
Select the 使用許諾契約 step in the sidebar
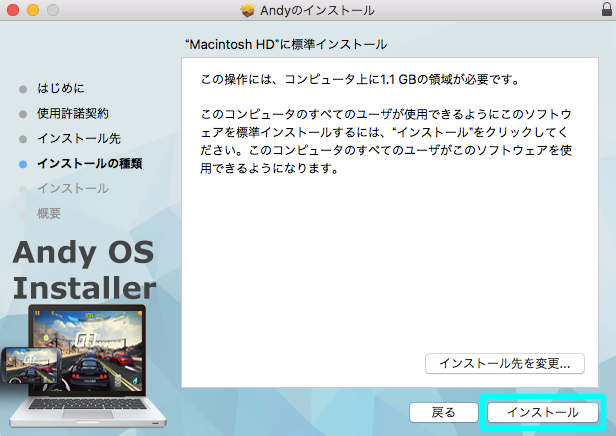coord(73,114)
